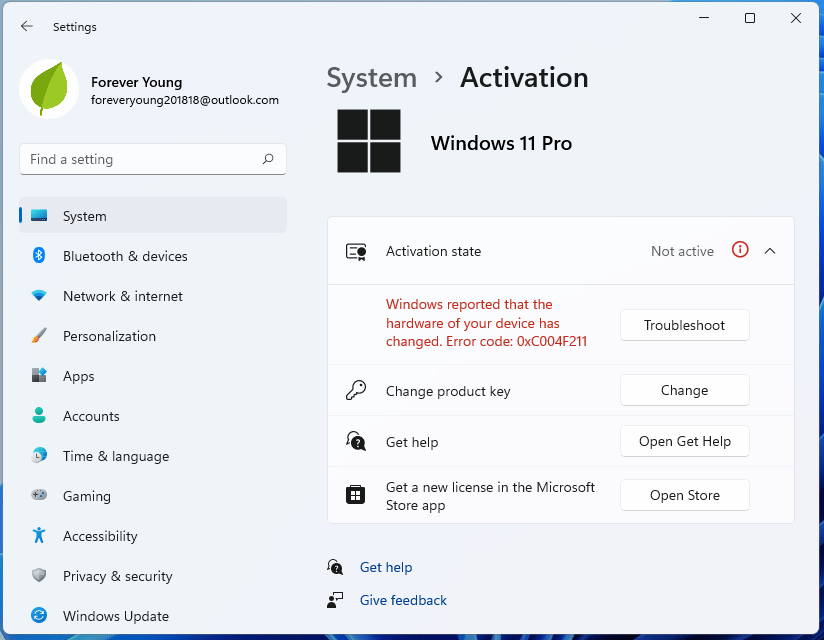824x640 pixels.
Task: Click the leaf profile avatar
Action: point(49,89)
